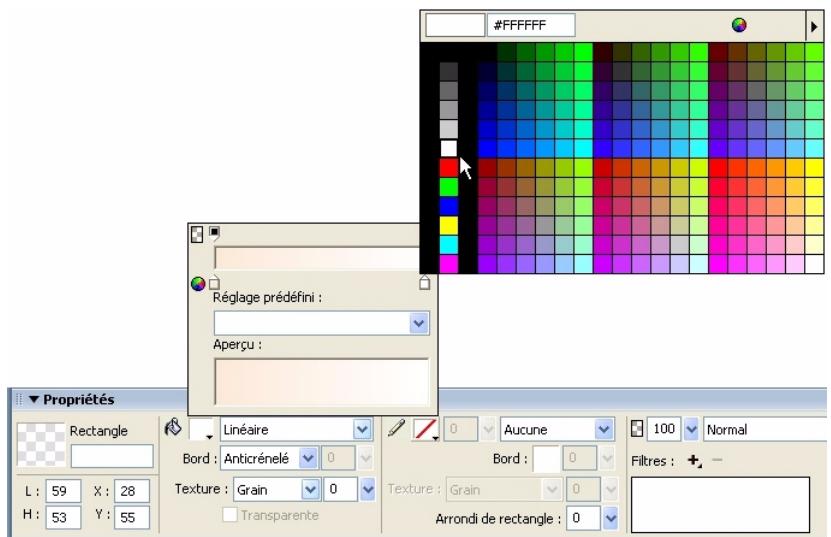Open the system color picker wheel in swatch popup
The height and width of the screenshot is (537, 831).
pyautogui.click(x=739, y=24)
